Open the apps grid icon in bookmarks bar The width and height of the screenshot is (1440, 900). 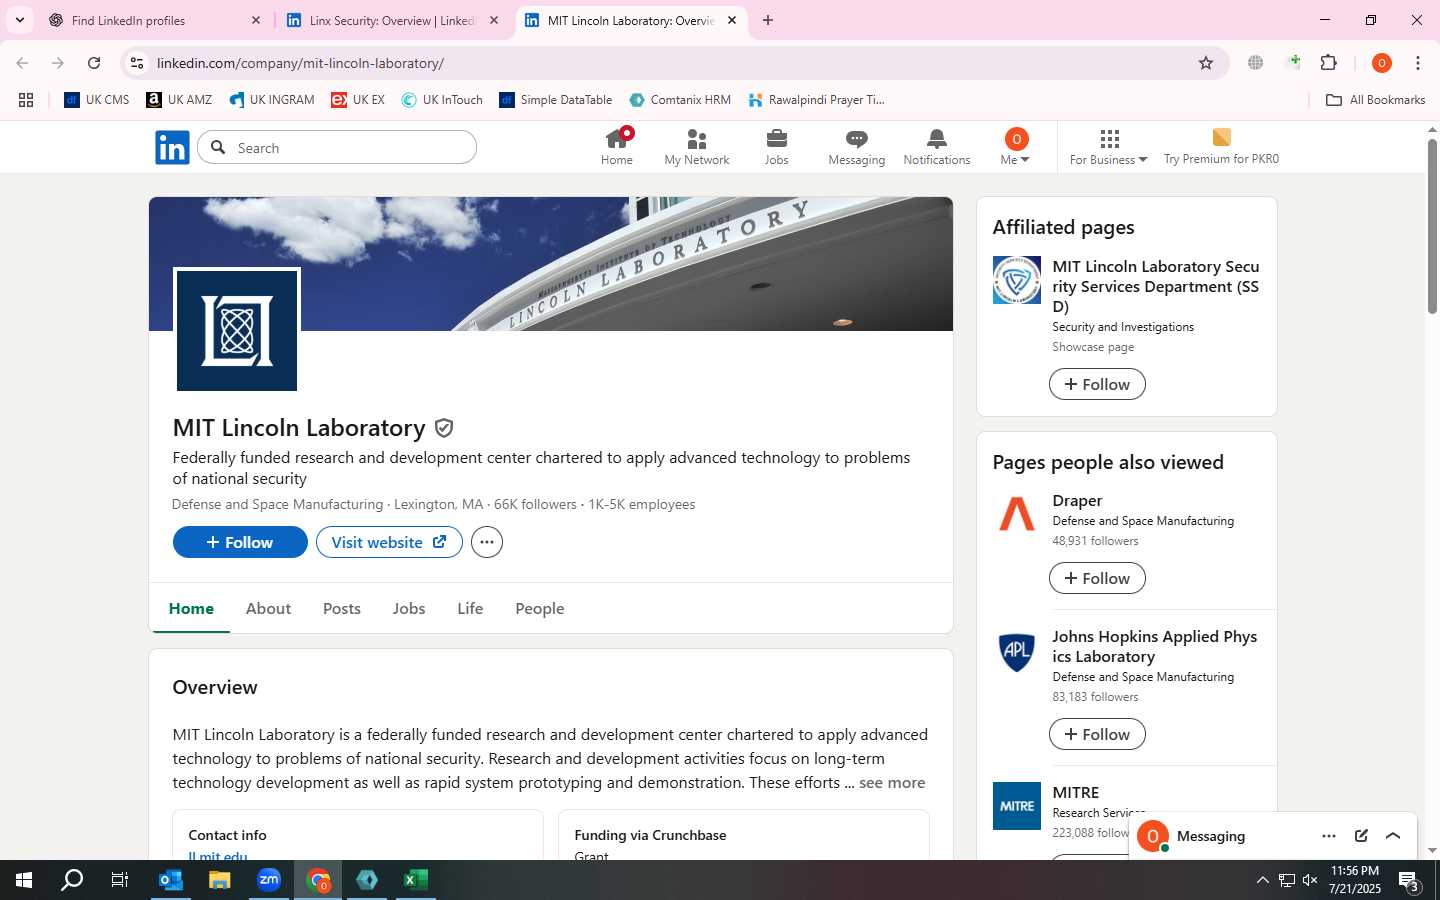tap(26, 100)
